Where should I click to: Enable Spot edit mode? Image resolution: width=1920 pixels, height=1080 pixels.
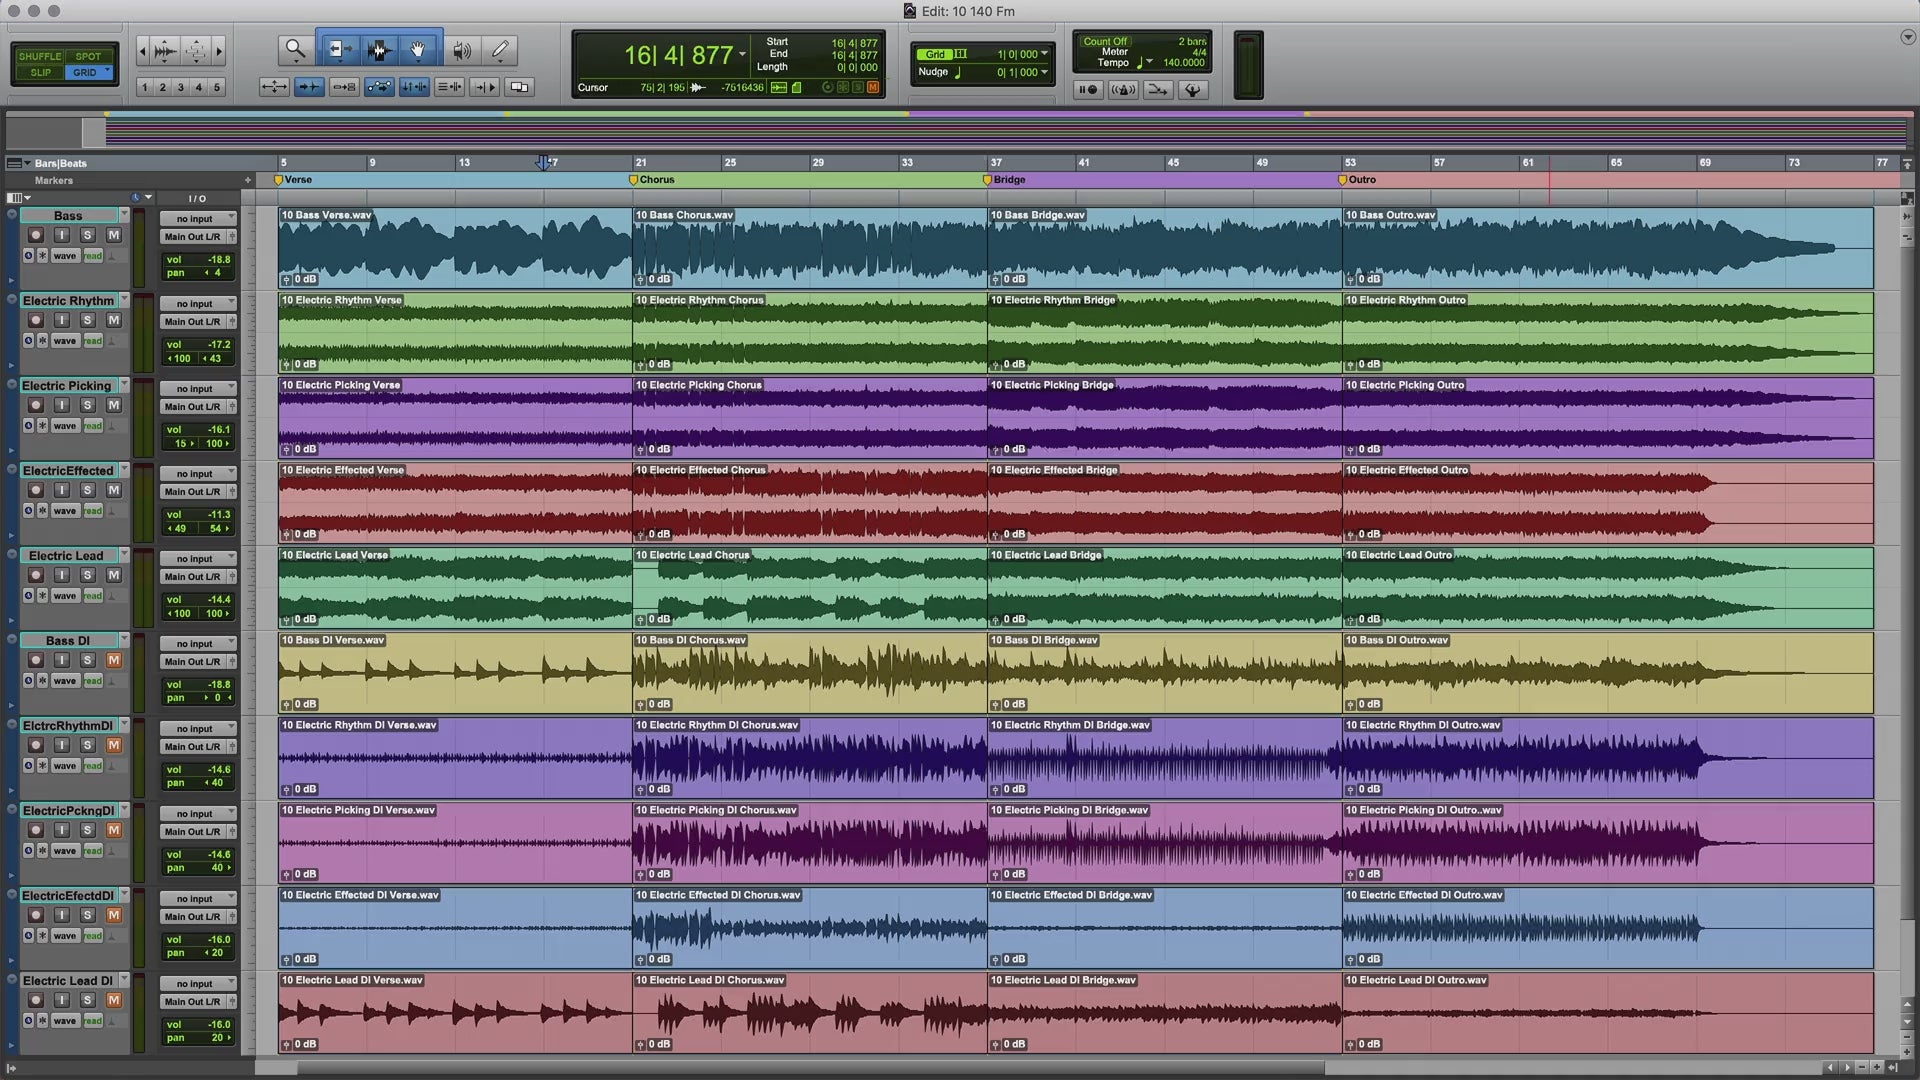pos(88,56)
